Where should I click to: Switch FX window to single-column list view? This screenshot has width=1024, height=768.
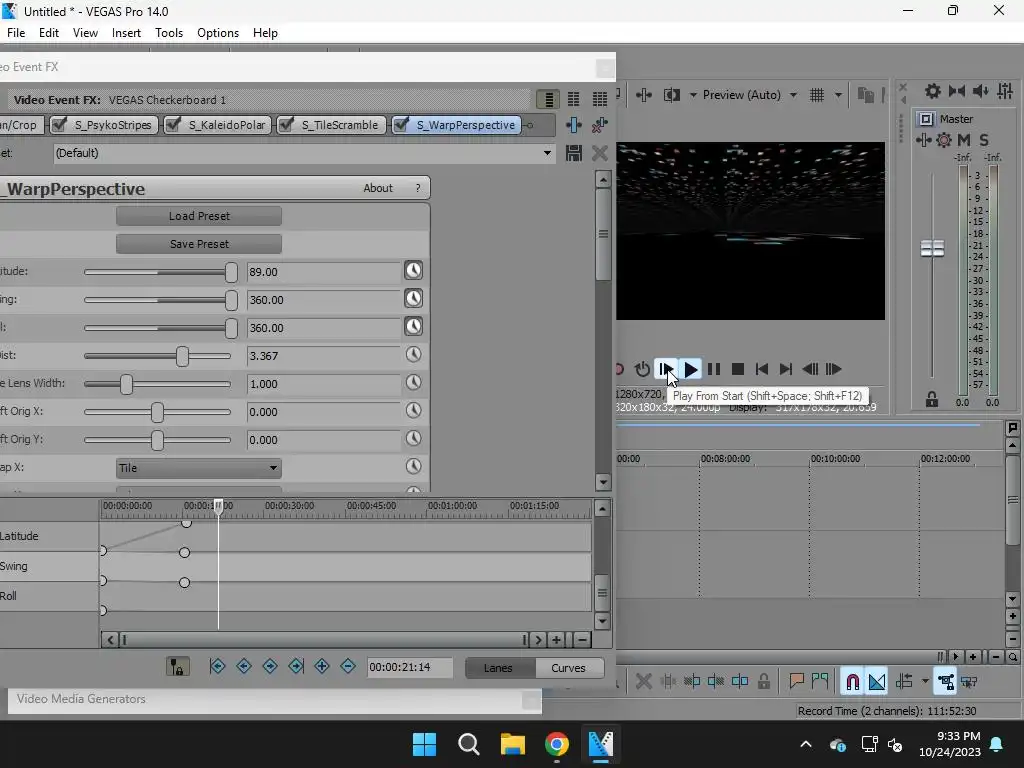pyautogui.click(x=548, y=99)
